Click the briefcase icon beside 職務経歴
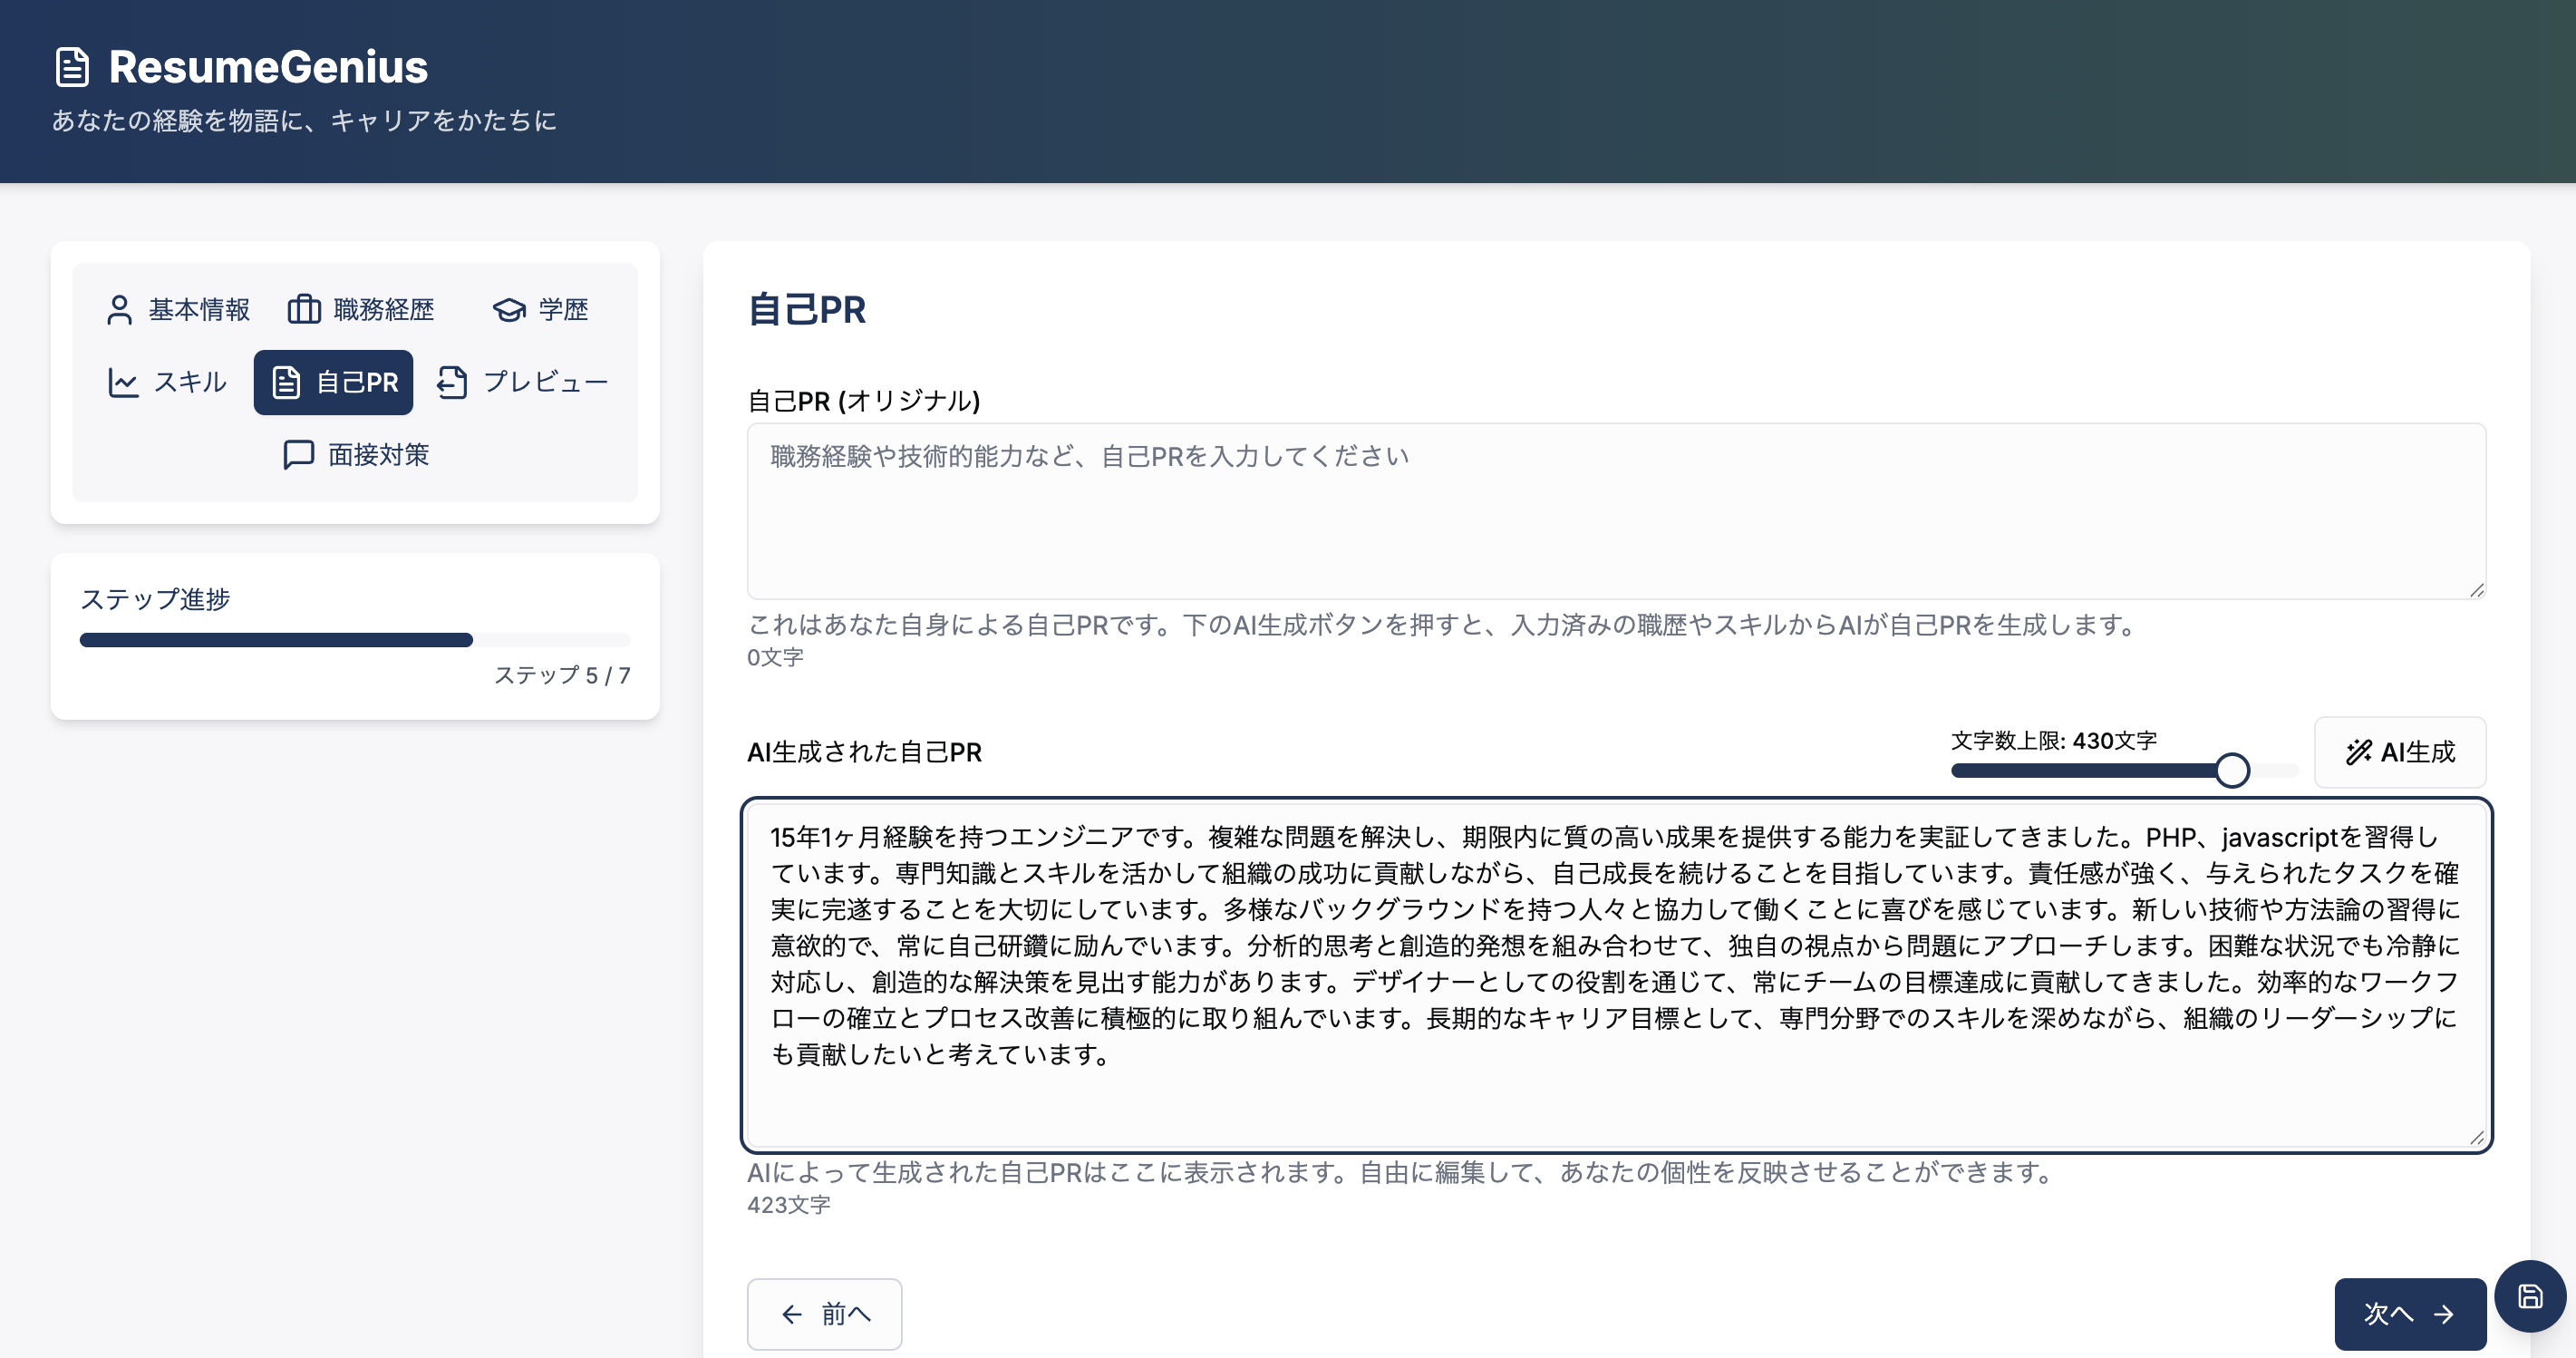 tap(304, 310)
